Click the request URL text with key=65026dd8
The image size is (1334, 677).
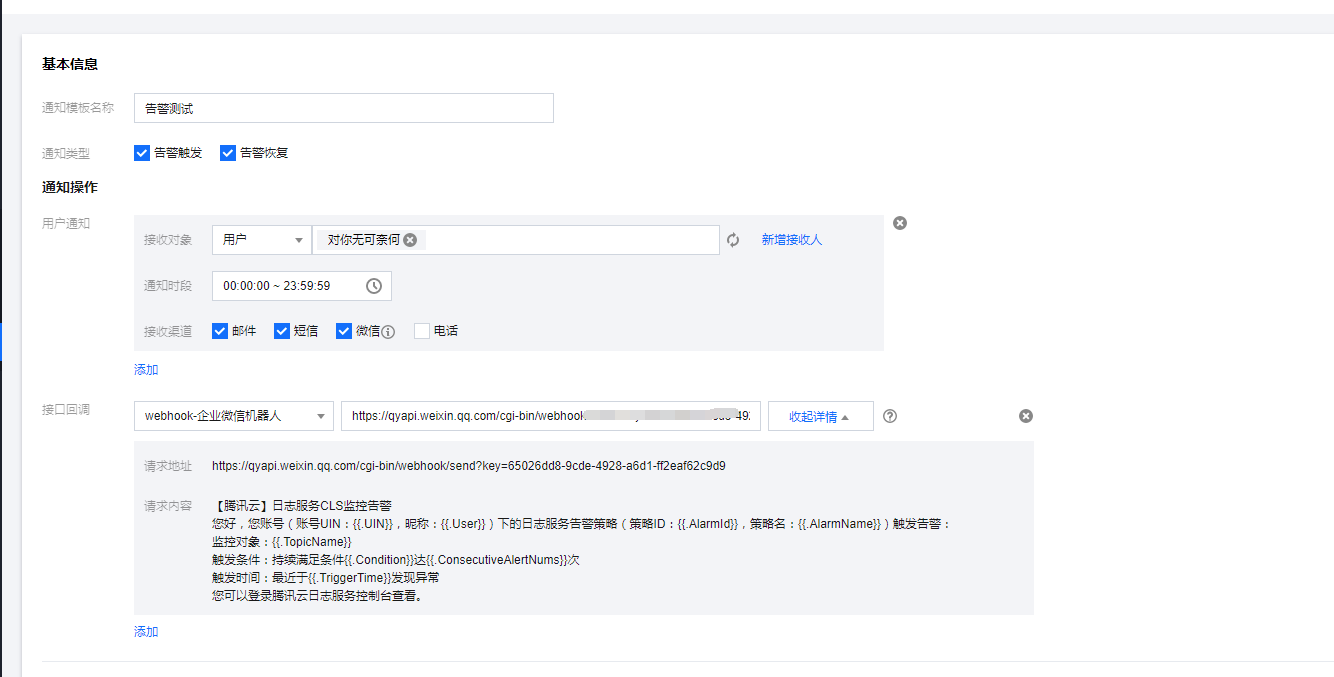(x=469, y=466)
